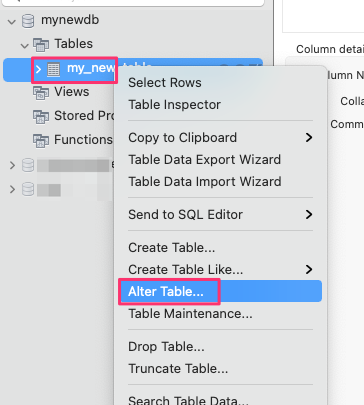The width and height of the screenshot is (364, 405).
Task: Click the Functions folder icon
Action: tap(41, 140)
